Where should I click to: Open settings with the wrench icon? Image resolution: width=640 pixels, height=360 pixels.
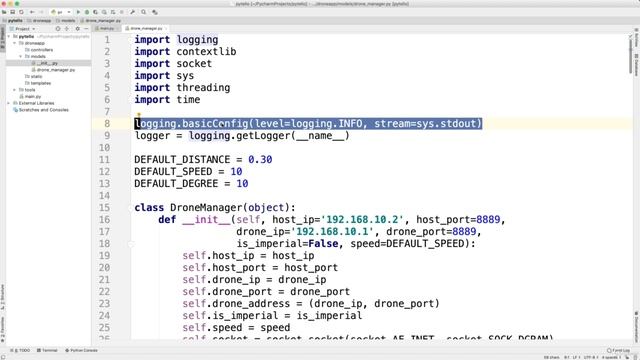tap(133, 12)
